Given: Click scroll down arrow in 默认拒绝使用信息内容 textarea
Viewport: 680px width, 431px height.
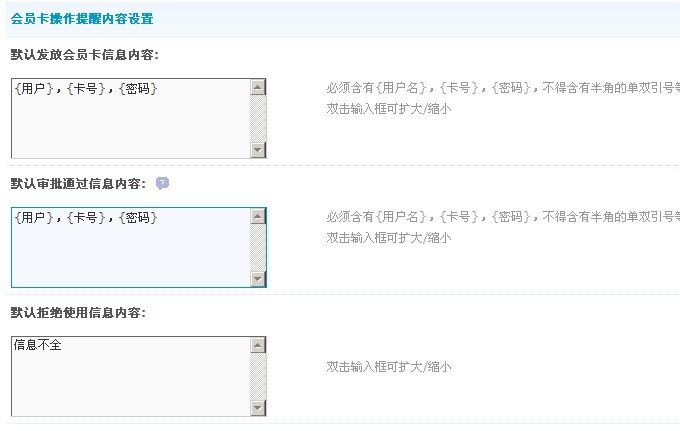Looking at the screenshot, I should coord(258,407).
